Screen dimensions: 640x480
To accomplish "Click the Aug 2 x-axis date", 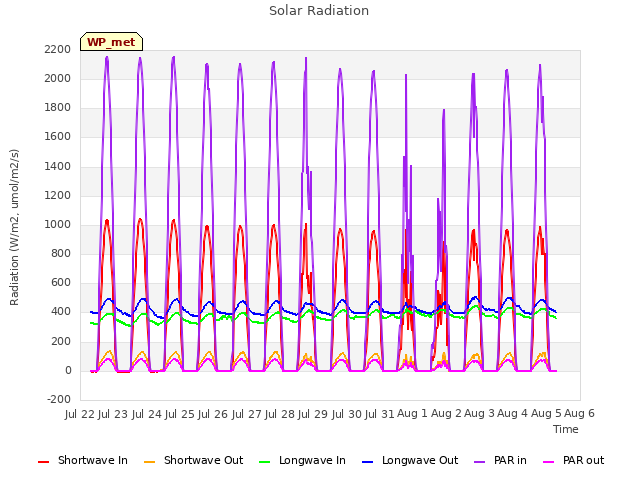I will [x=446, y=414].
